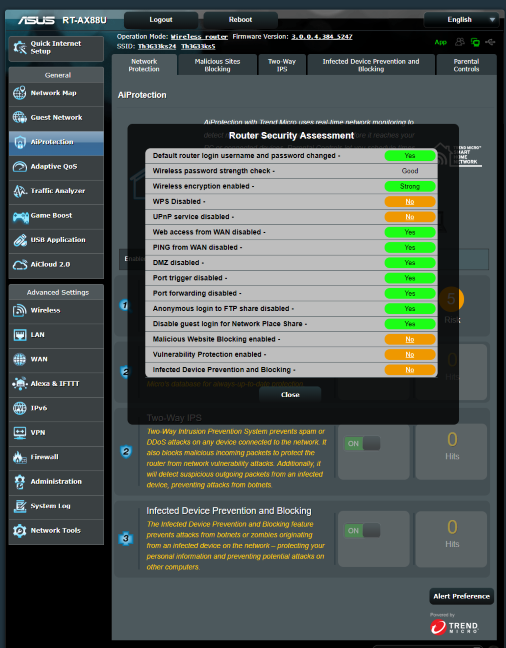Switch to Parental Controls tab
506x648 pixels.
466,65
